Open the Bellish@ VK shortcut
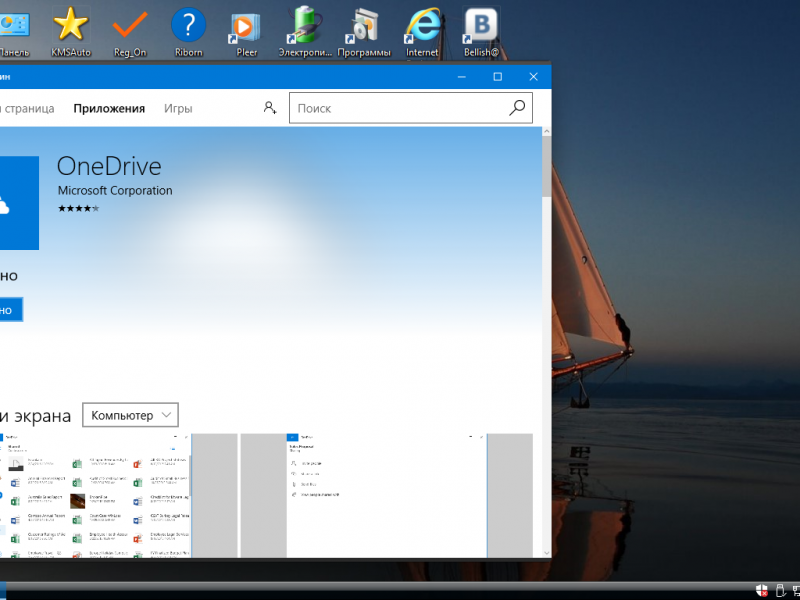 tap(481, 32)
